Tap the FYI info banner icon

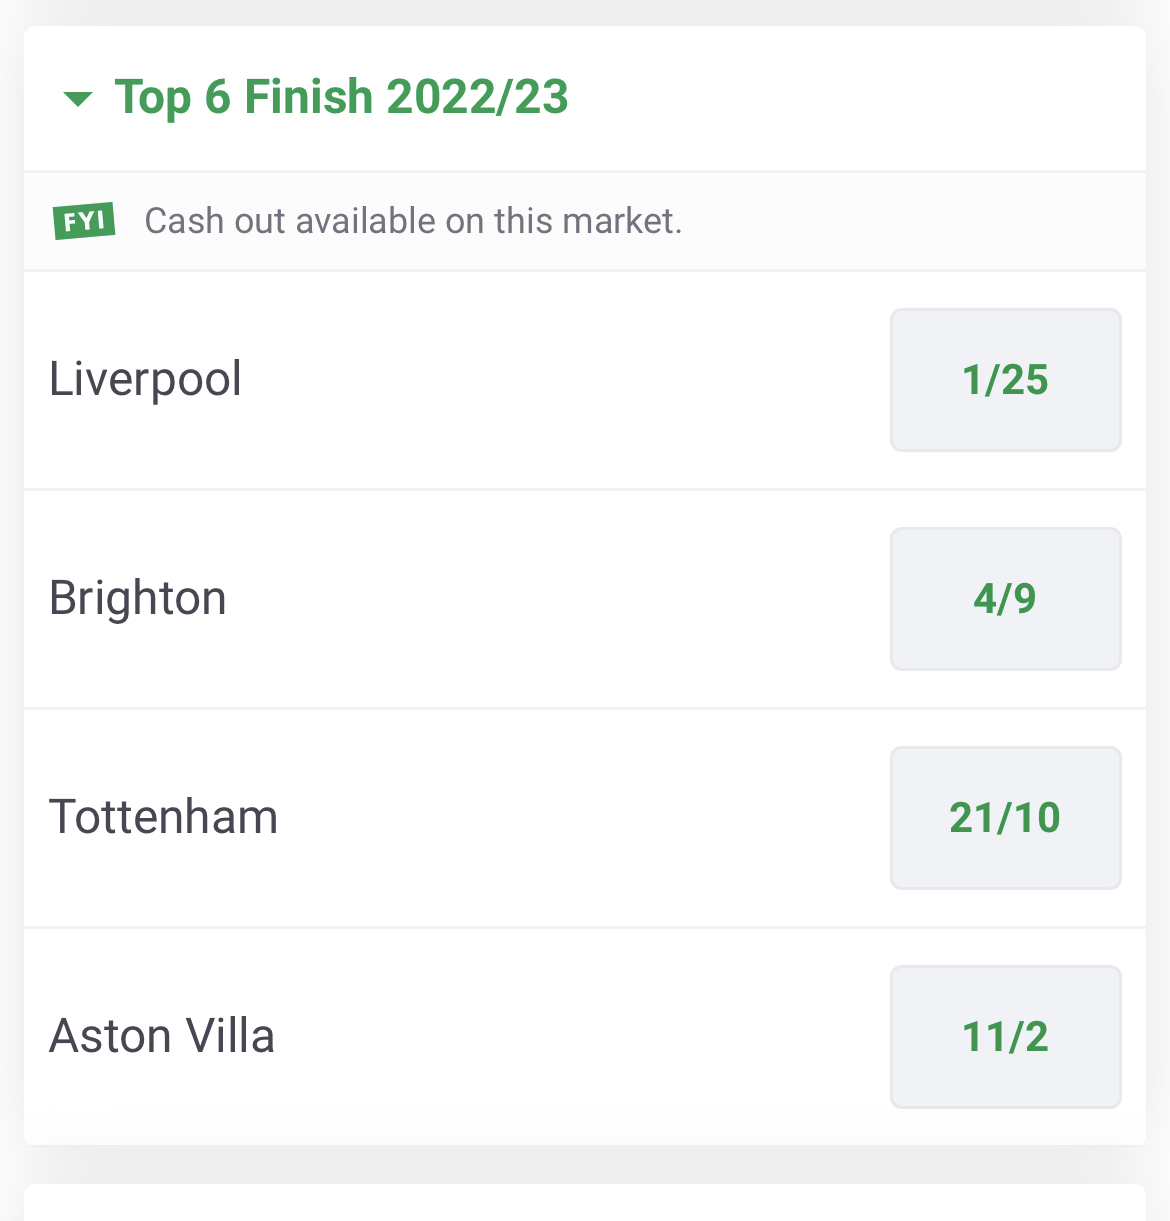84,221
